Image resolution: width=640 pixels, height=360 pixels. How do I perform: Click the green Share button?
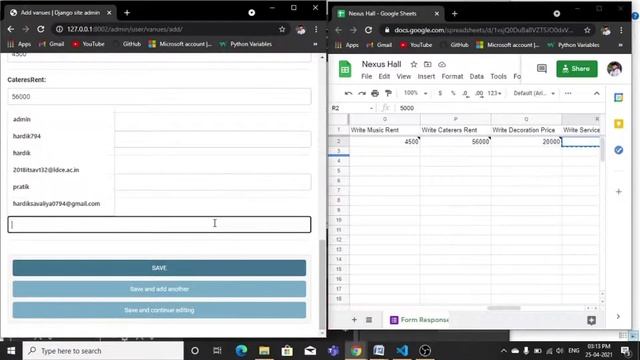click(577, 69)
